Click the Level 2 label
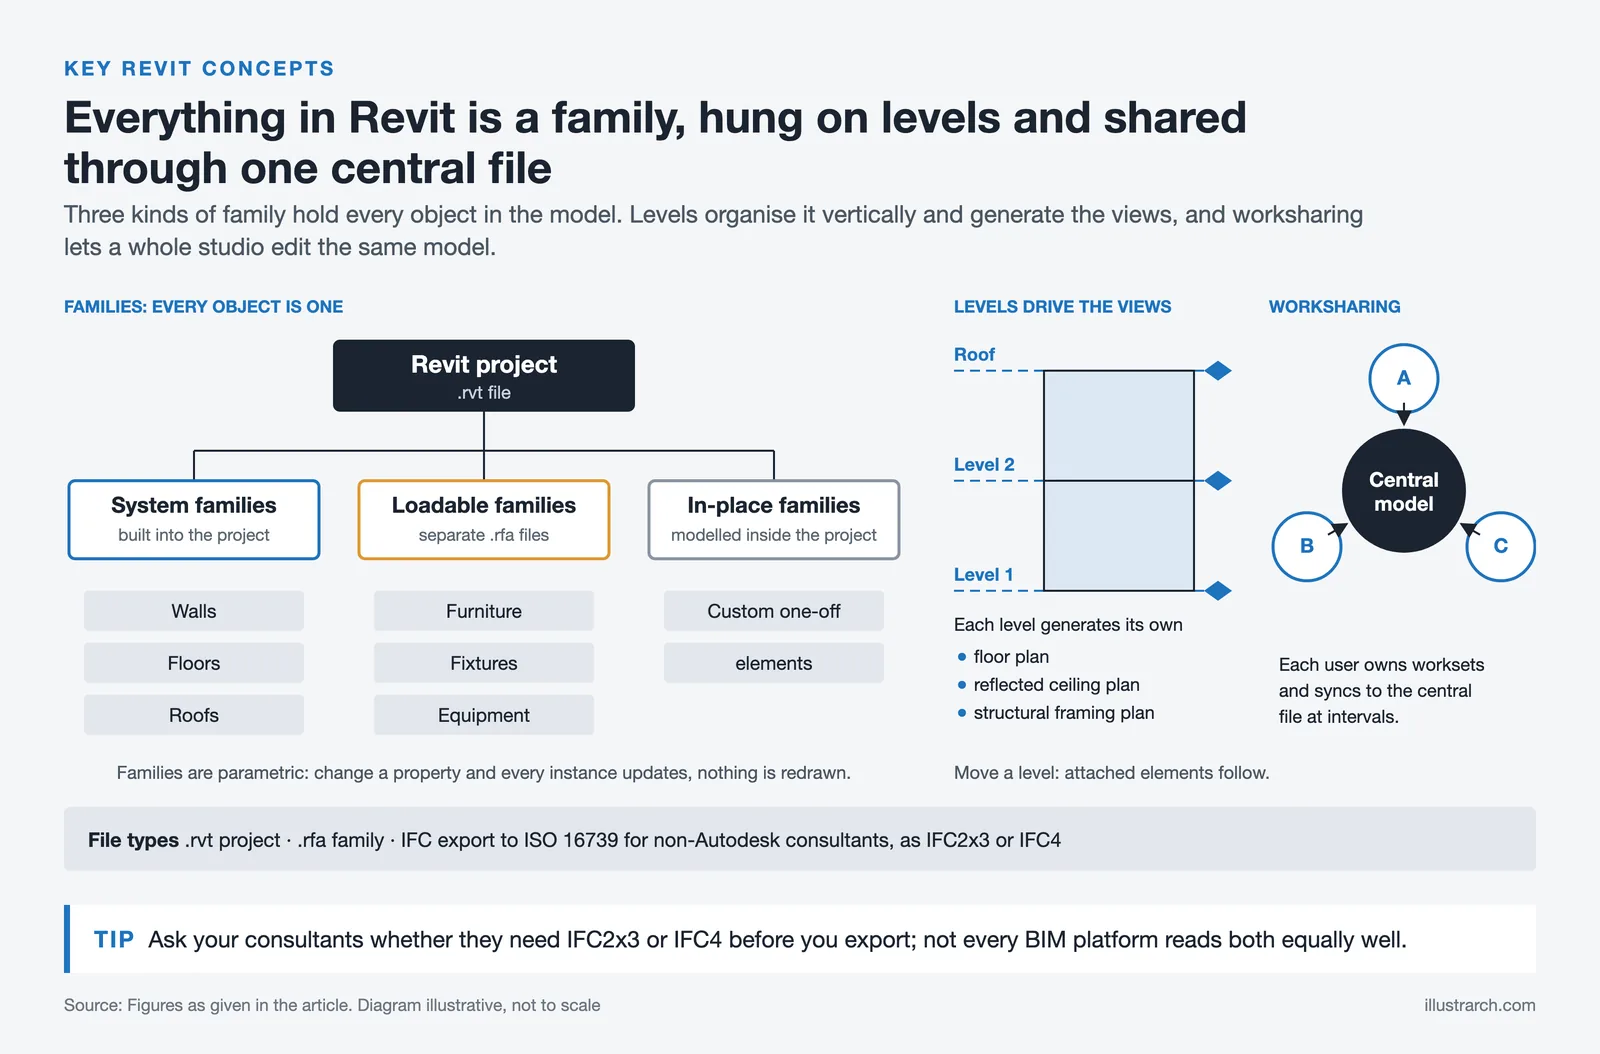This screenshot has height=1054, width=1600. (x=984, y=464)
